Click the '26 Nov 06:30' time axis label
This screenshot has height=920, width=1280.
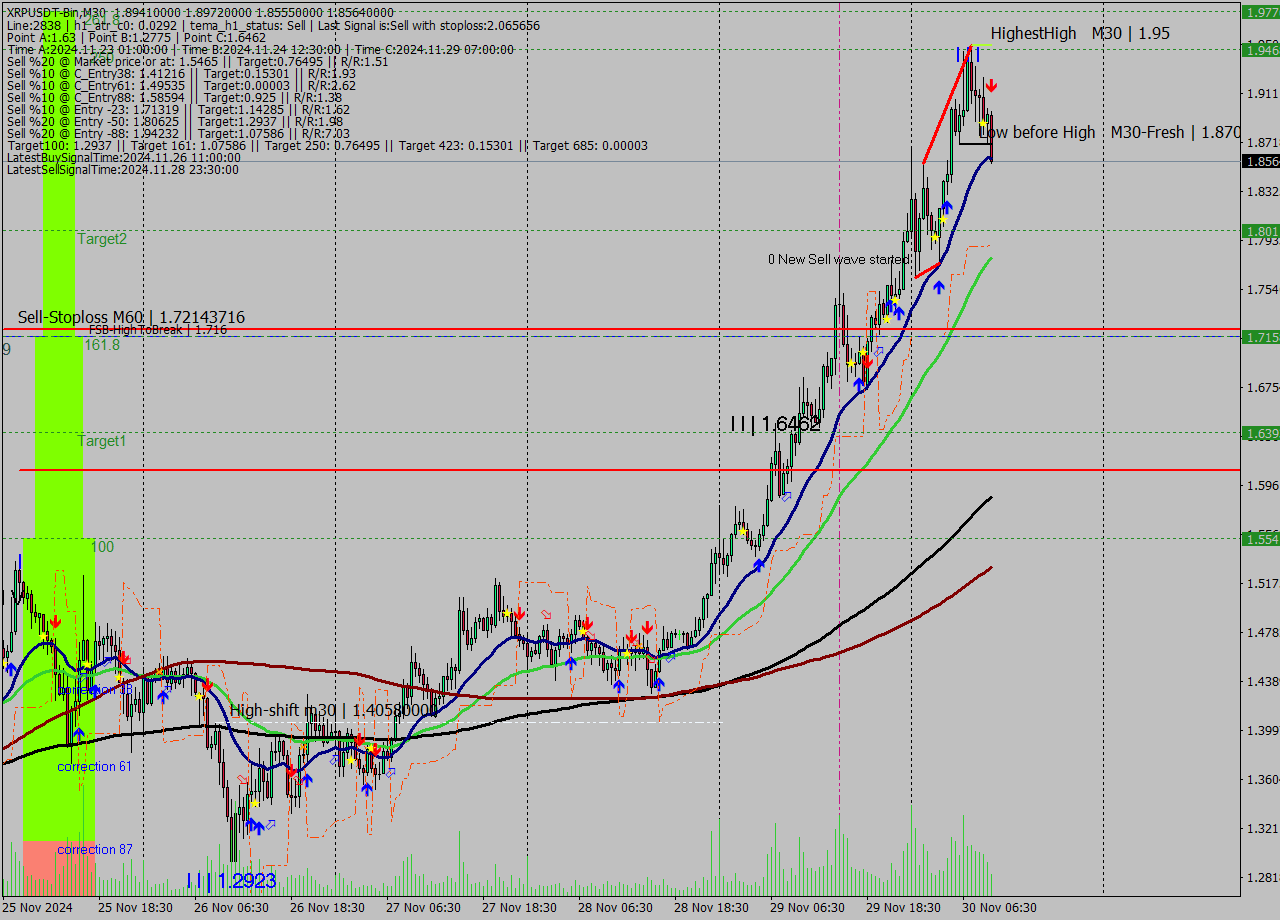(232, 908)
